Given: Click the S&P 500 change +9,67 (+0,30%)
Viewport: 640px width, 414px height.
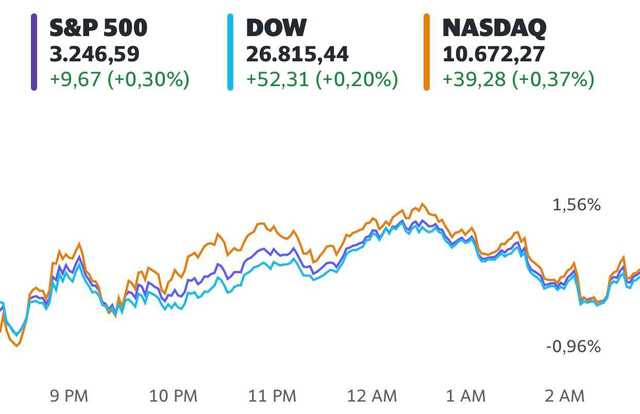Looking at the screenshot, I should 118,79.
